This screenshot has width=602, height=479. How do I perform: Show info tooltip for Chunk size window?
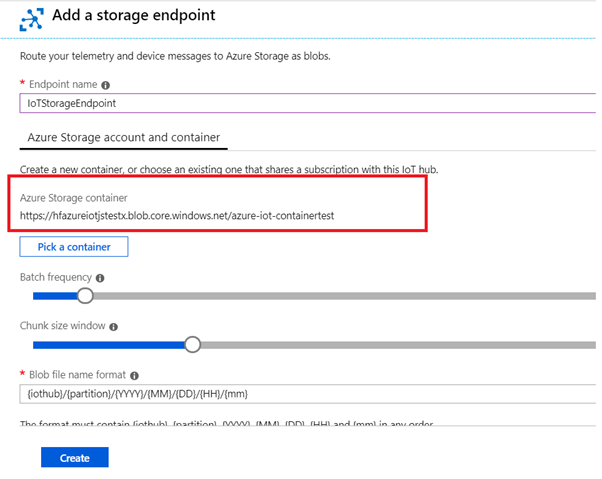(x=114, y=327)
